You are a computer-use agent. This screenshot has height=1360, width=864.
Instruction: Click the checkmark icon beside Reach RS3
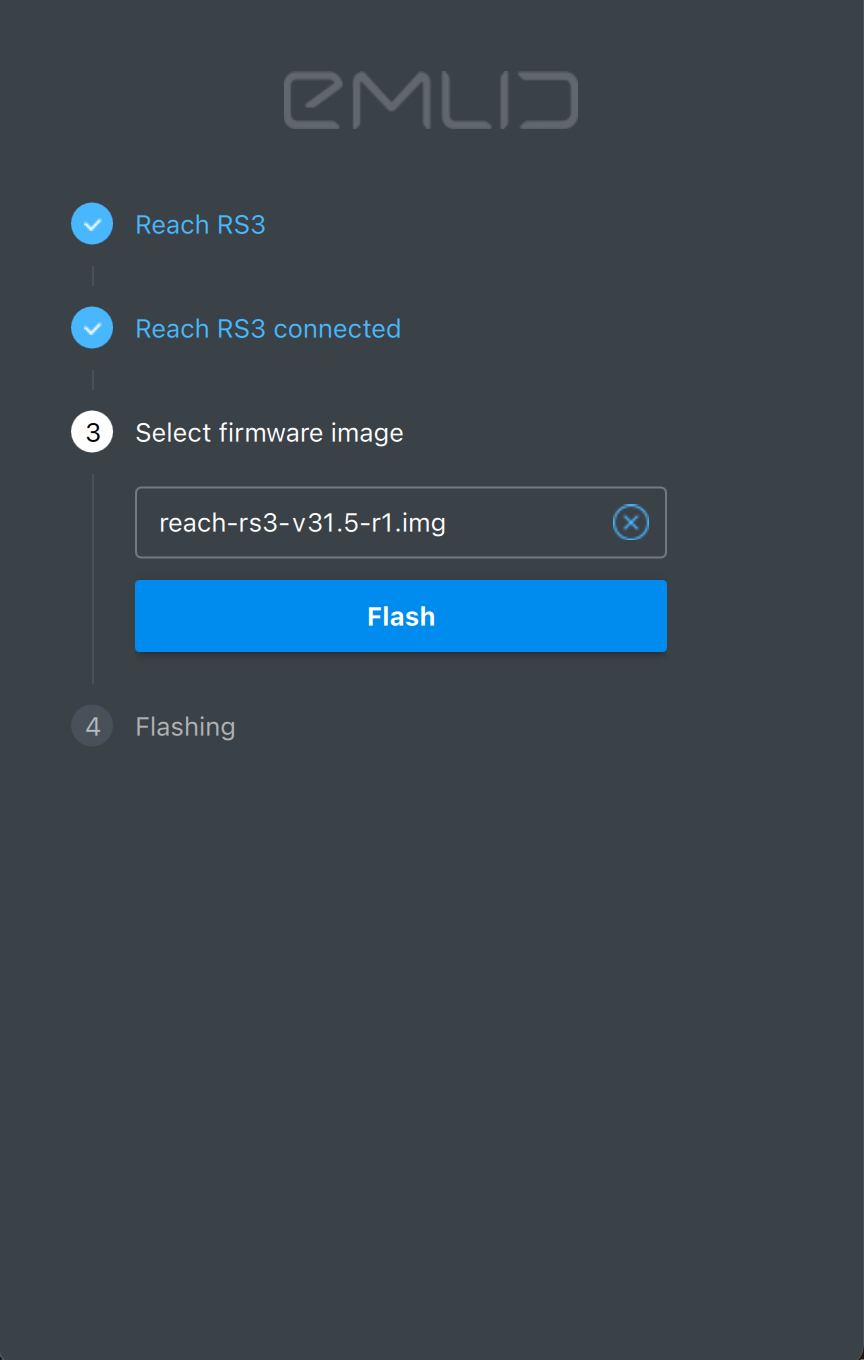pos(92,224)
